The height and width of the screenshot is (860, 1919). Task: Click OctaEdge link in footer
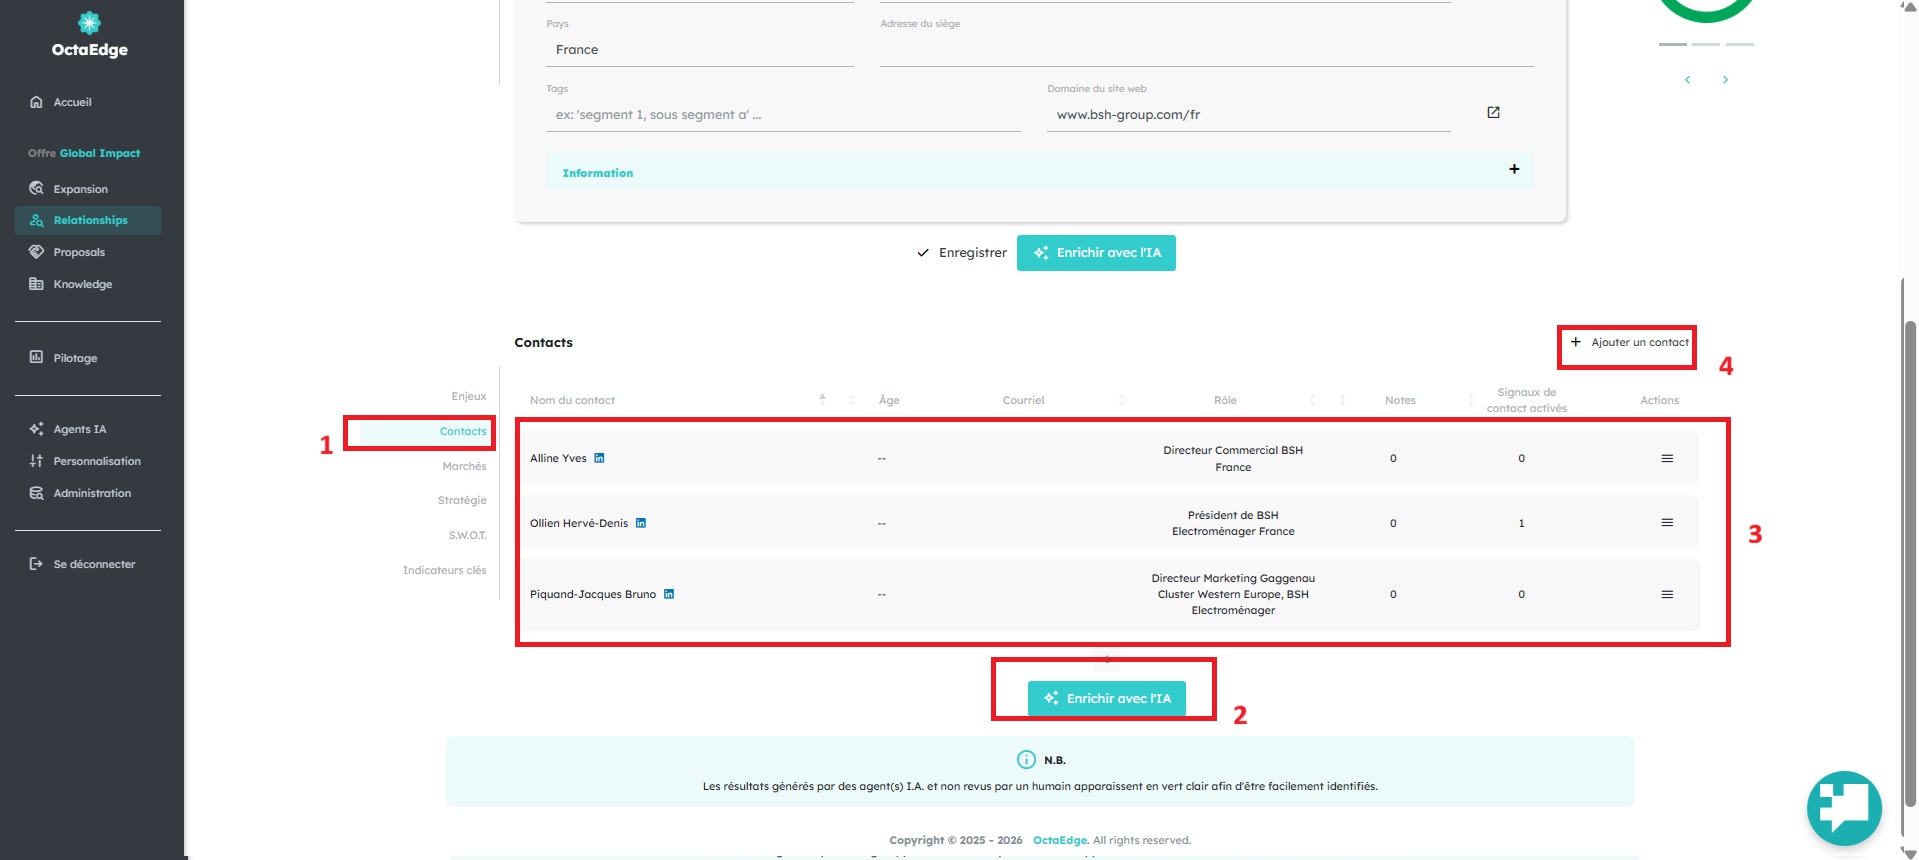tap(1059, 840)
